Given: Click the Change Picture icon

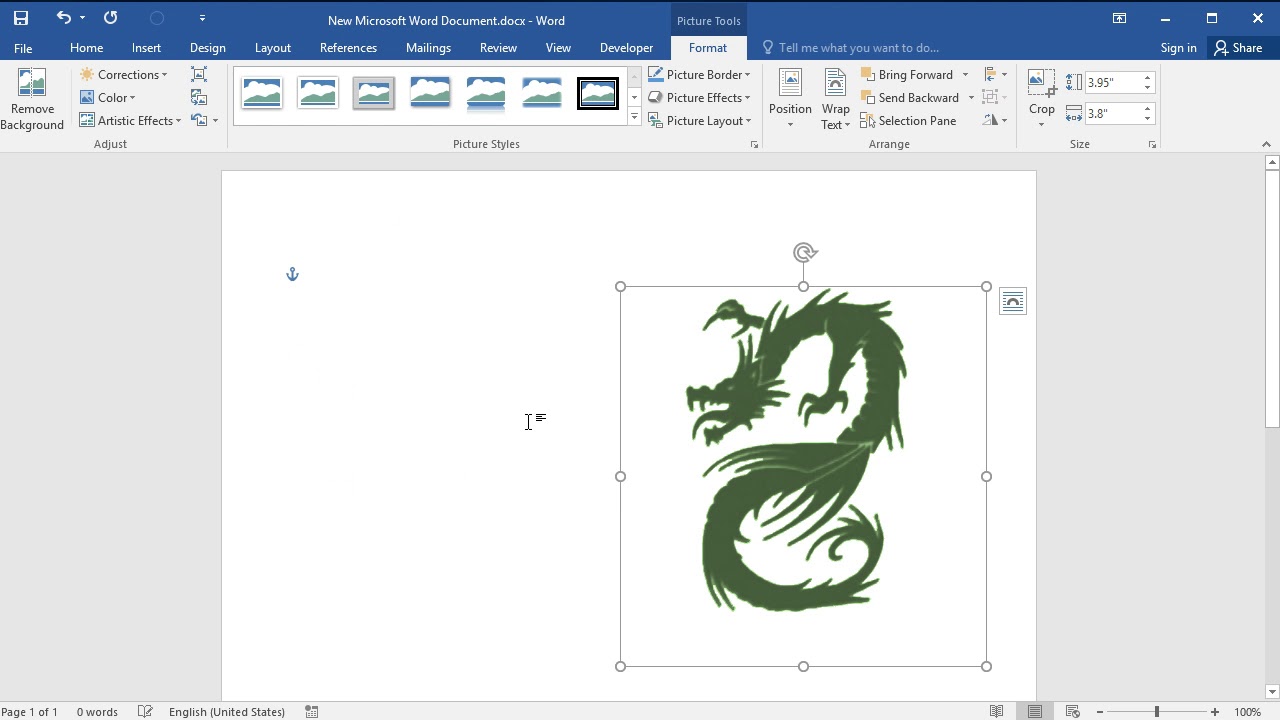Looking at the screenshot, I should click(199, 97).
